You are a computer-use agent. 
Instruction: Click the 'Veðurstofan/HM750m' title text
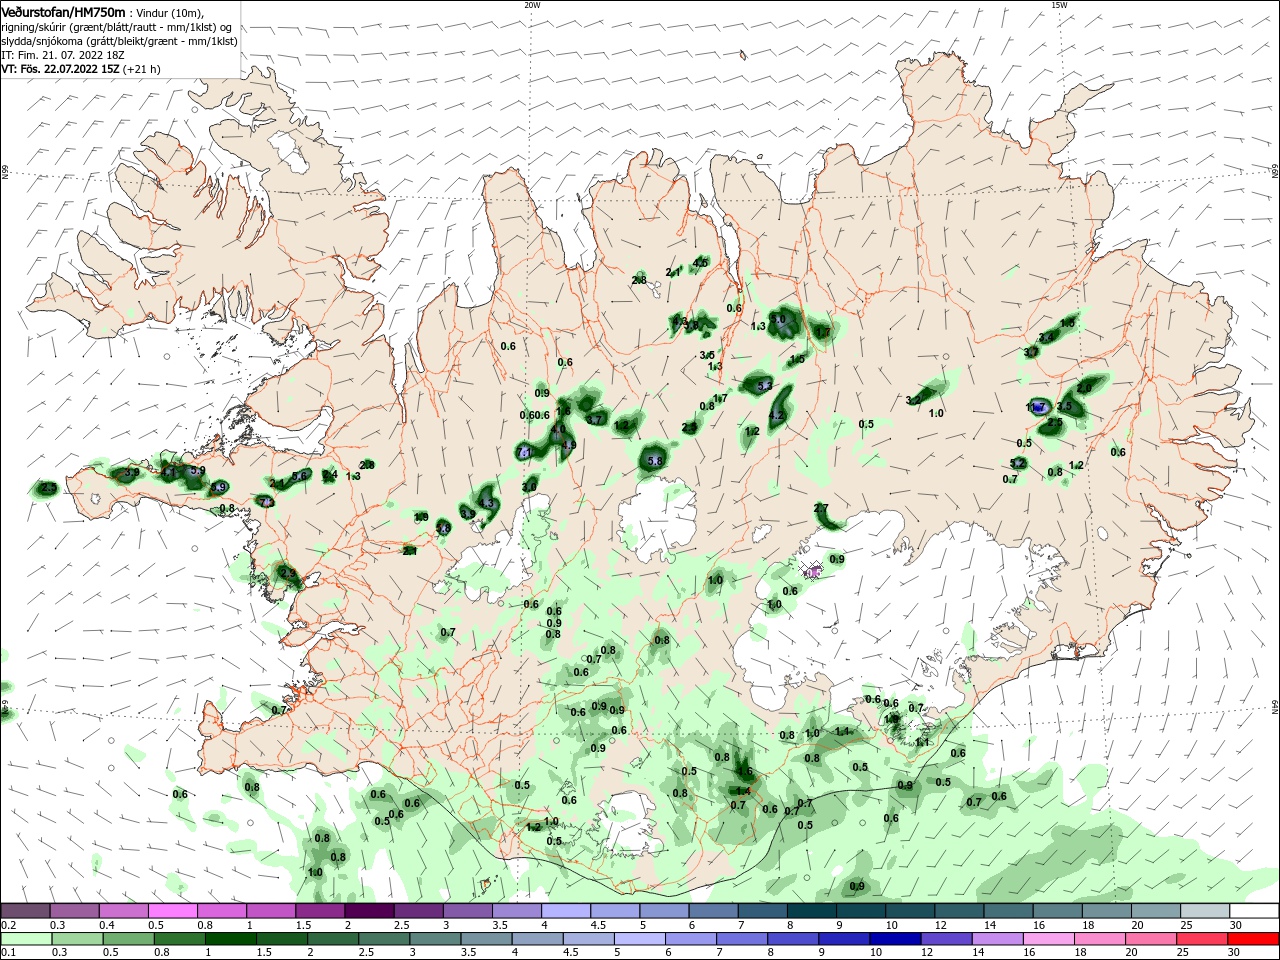[x=63, y=11]
